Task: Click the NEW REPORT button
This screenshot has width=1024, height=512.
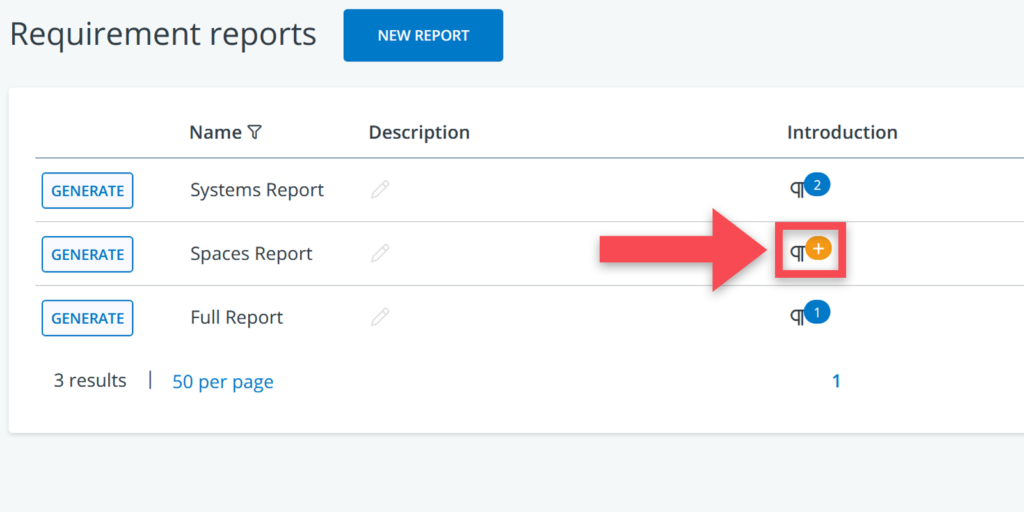Action: (423, 36)
